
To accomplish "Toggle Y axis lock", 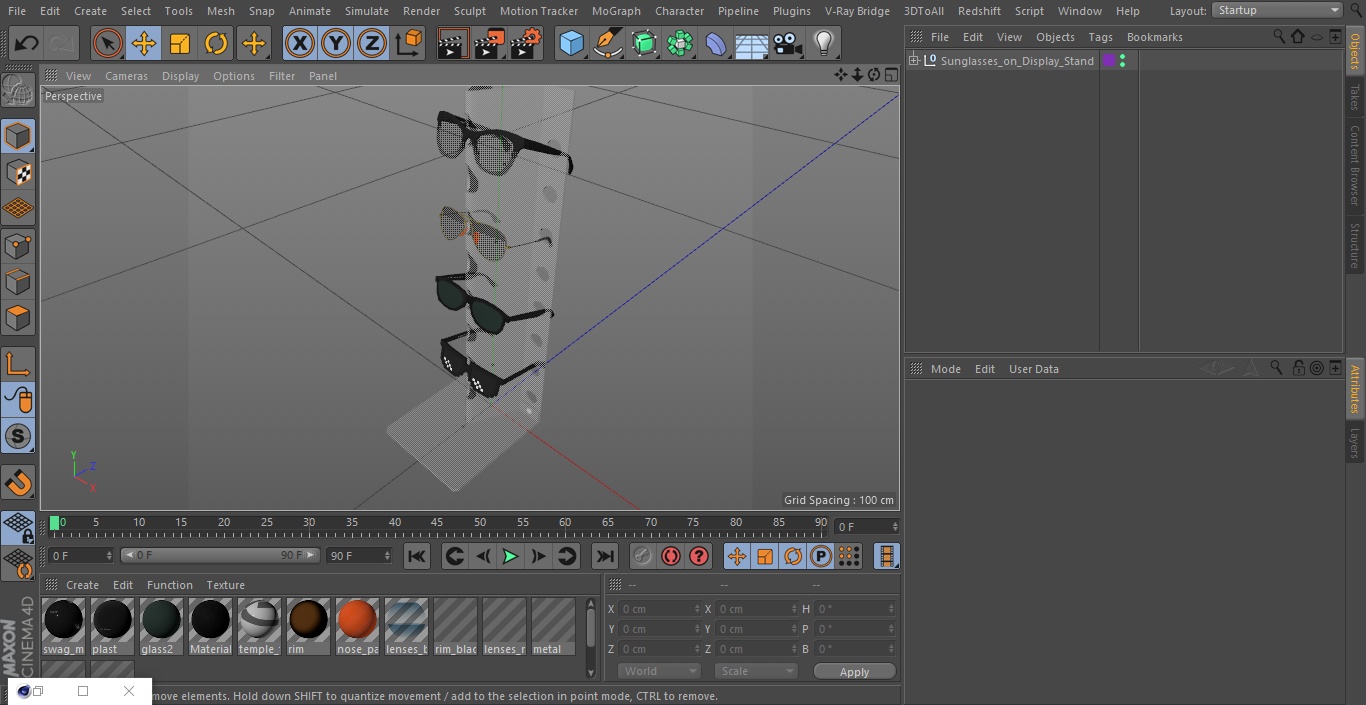I will 336,43.
